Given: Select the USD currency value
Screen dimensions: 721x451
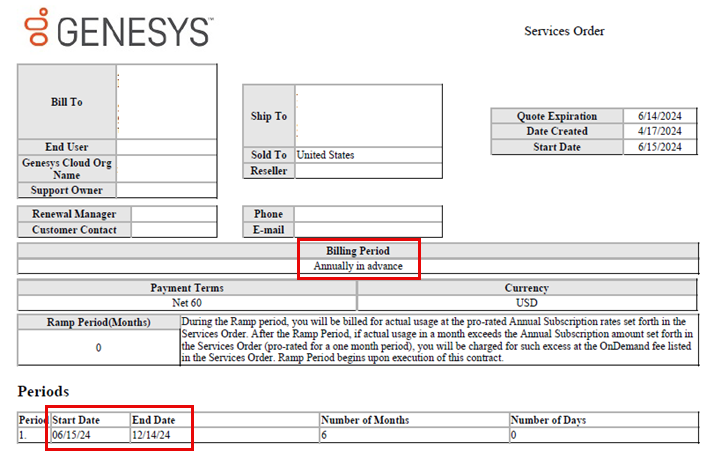Looking at the screenshot, I should click(526, 301).
